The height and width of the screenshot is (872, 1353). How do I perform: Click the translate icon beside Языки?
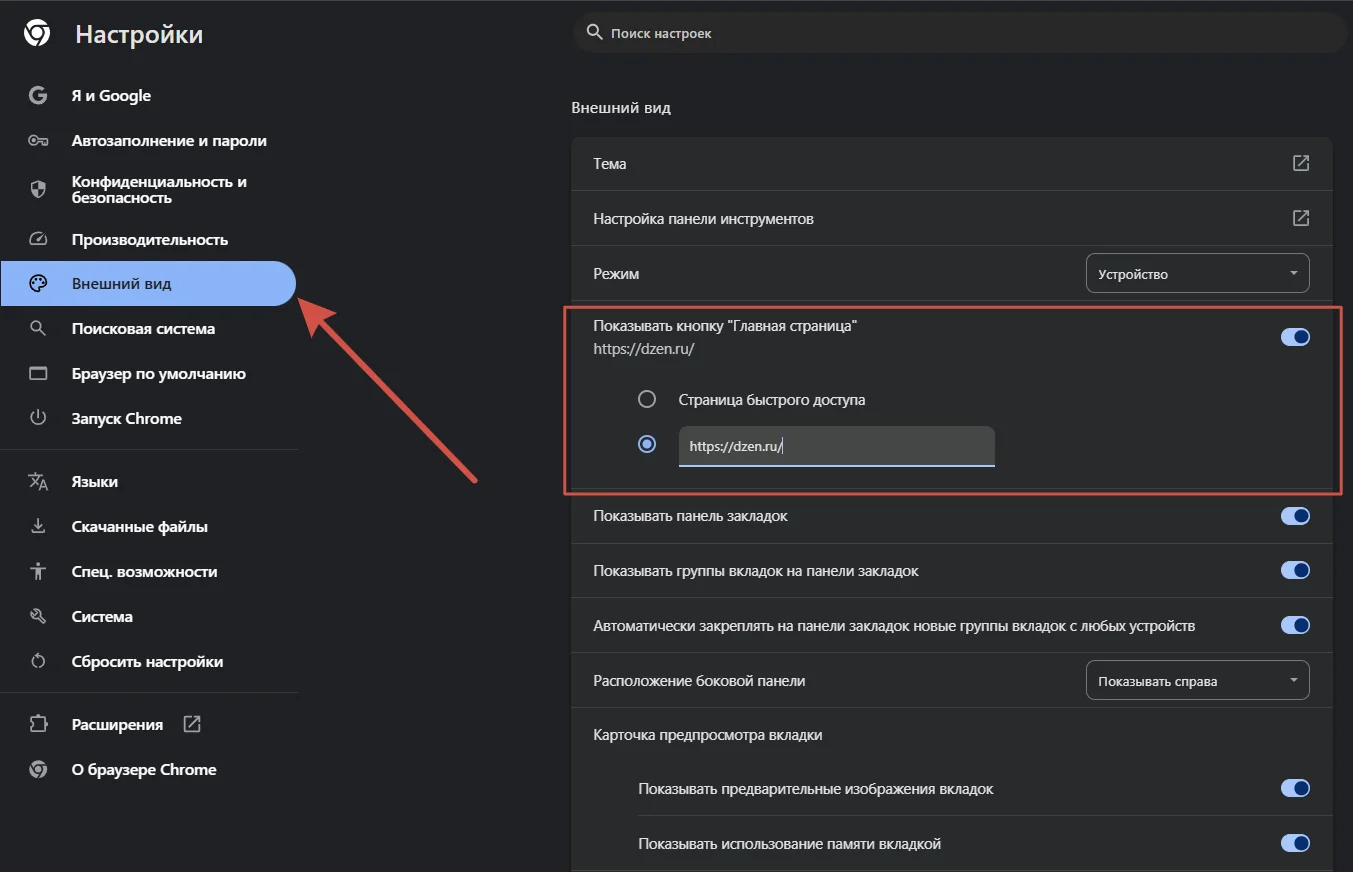tap(38, 482)
